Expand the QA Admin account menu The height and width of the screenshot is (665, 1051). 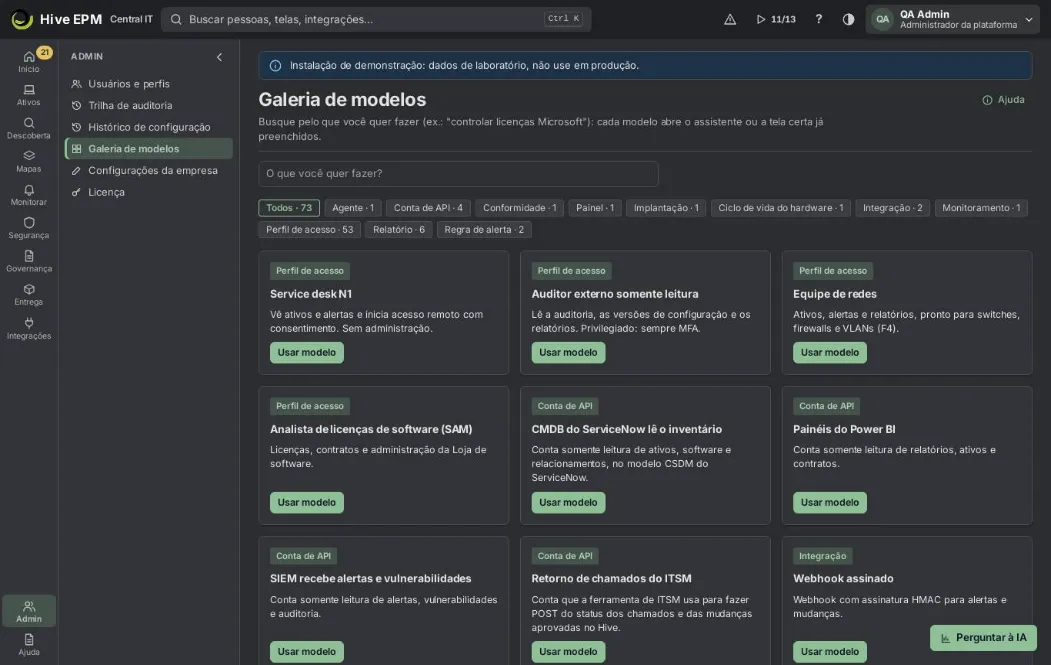tap(952, 19)
